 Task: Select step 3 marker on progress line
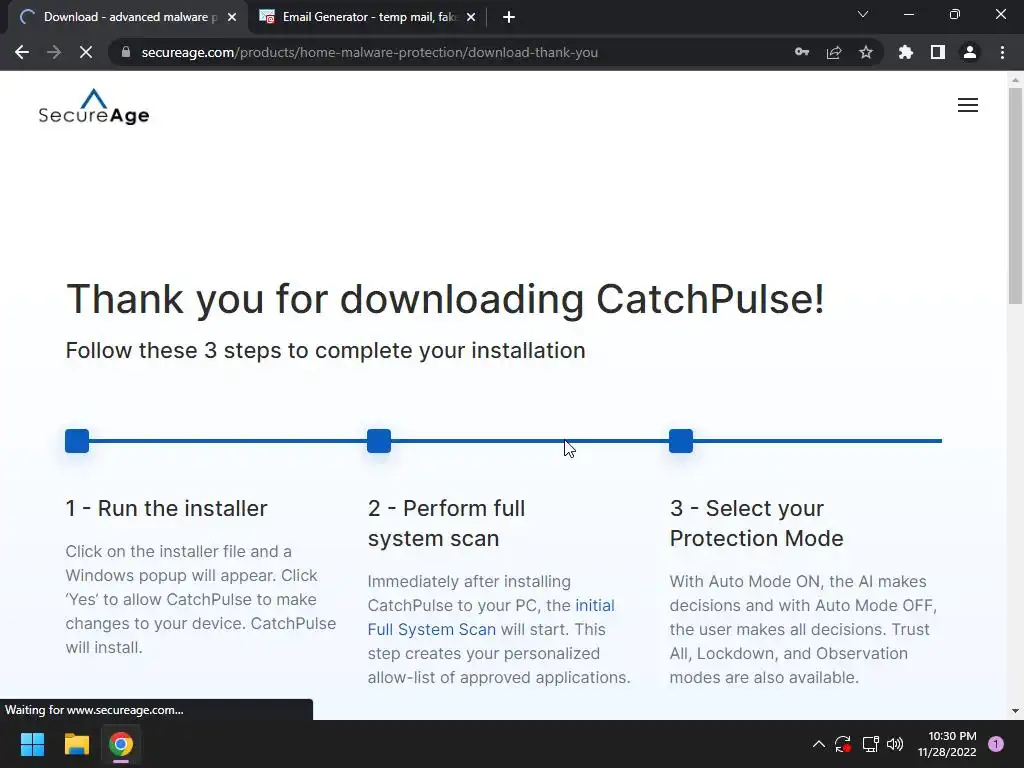(681, 441)
